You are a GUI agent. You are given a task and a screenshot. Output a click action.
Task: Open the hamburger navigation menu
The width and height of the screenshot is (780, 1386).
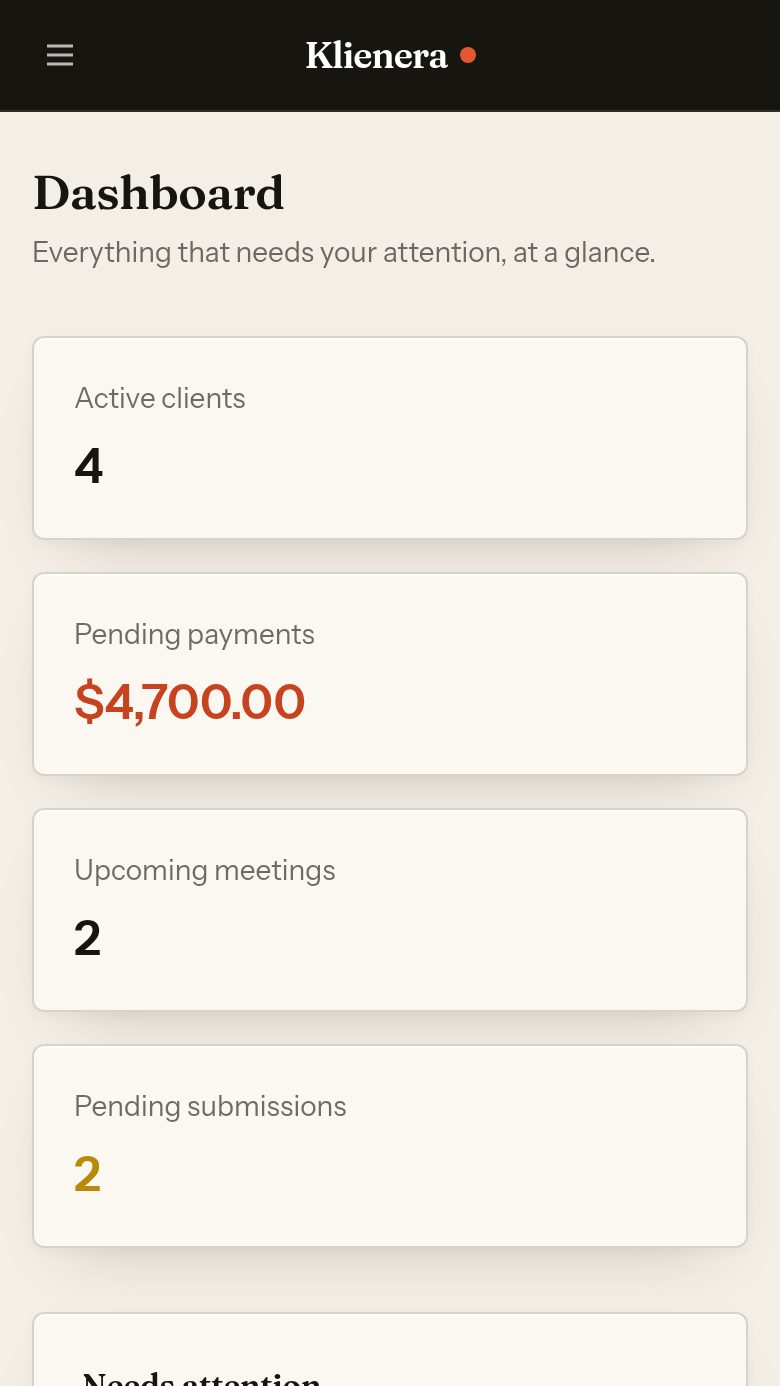pyautogui.click(x=60, y=55)
